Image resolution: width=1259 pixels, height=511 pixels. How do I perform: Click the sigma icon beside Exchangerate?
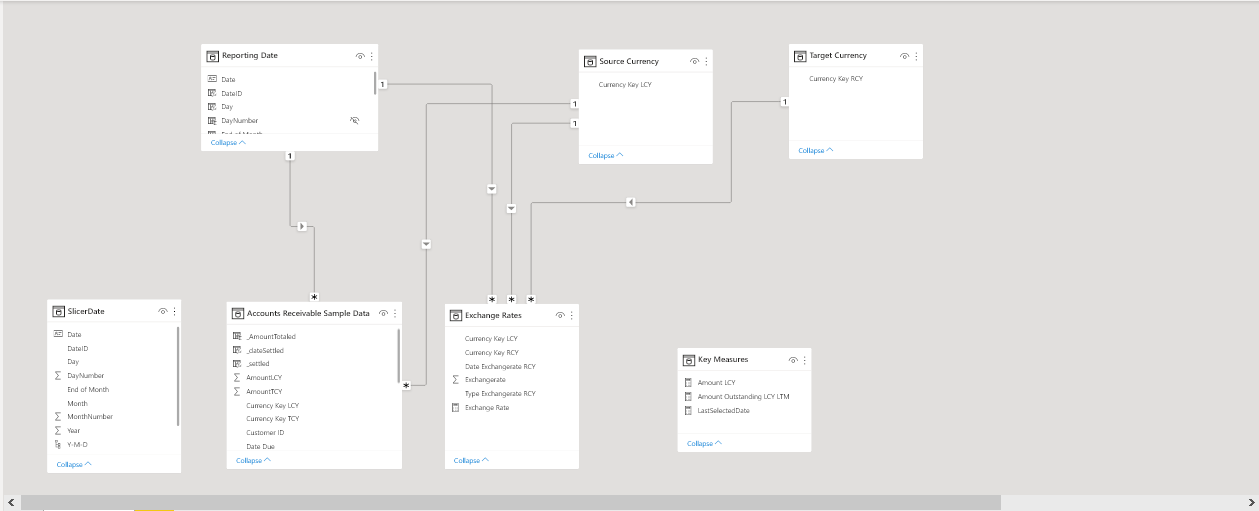(456, 380)
